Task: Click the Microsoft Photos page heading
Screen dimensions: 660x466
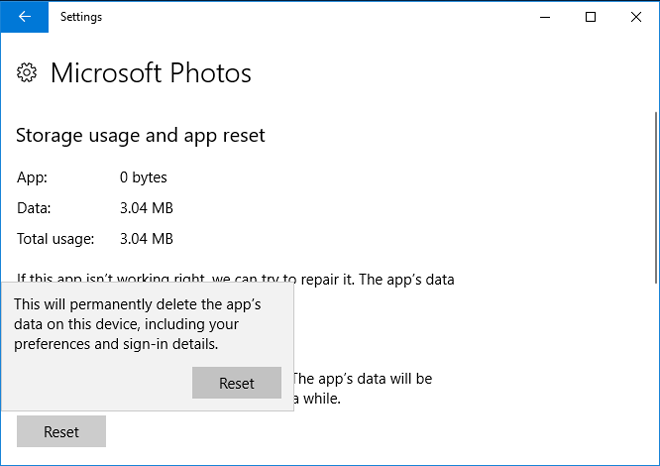Action: (150, 73)
